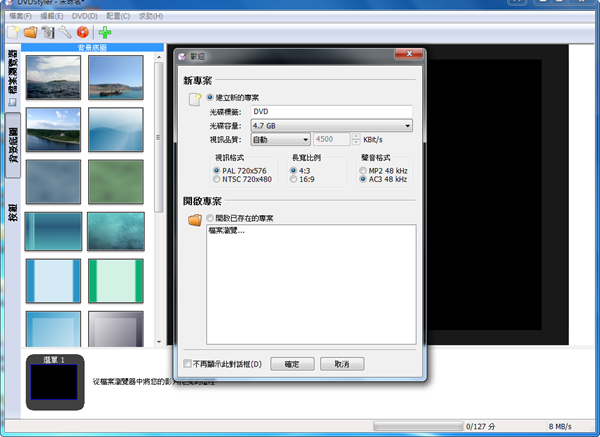Click the disc usage progress bar

point(418,426)
